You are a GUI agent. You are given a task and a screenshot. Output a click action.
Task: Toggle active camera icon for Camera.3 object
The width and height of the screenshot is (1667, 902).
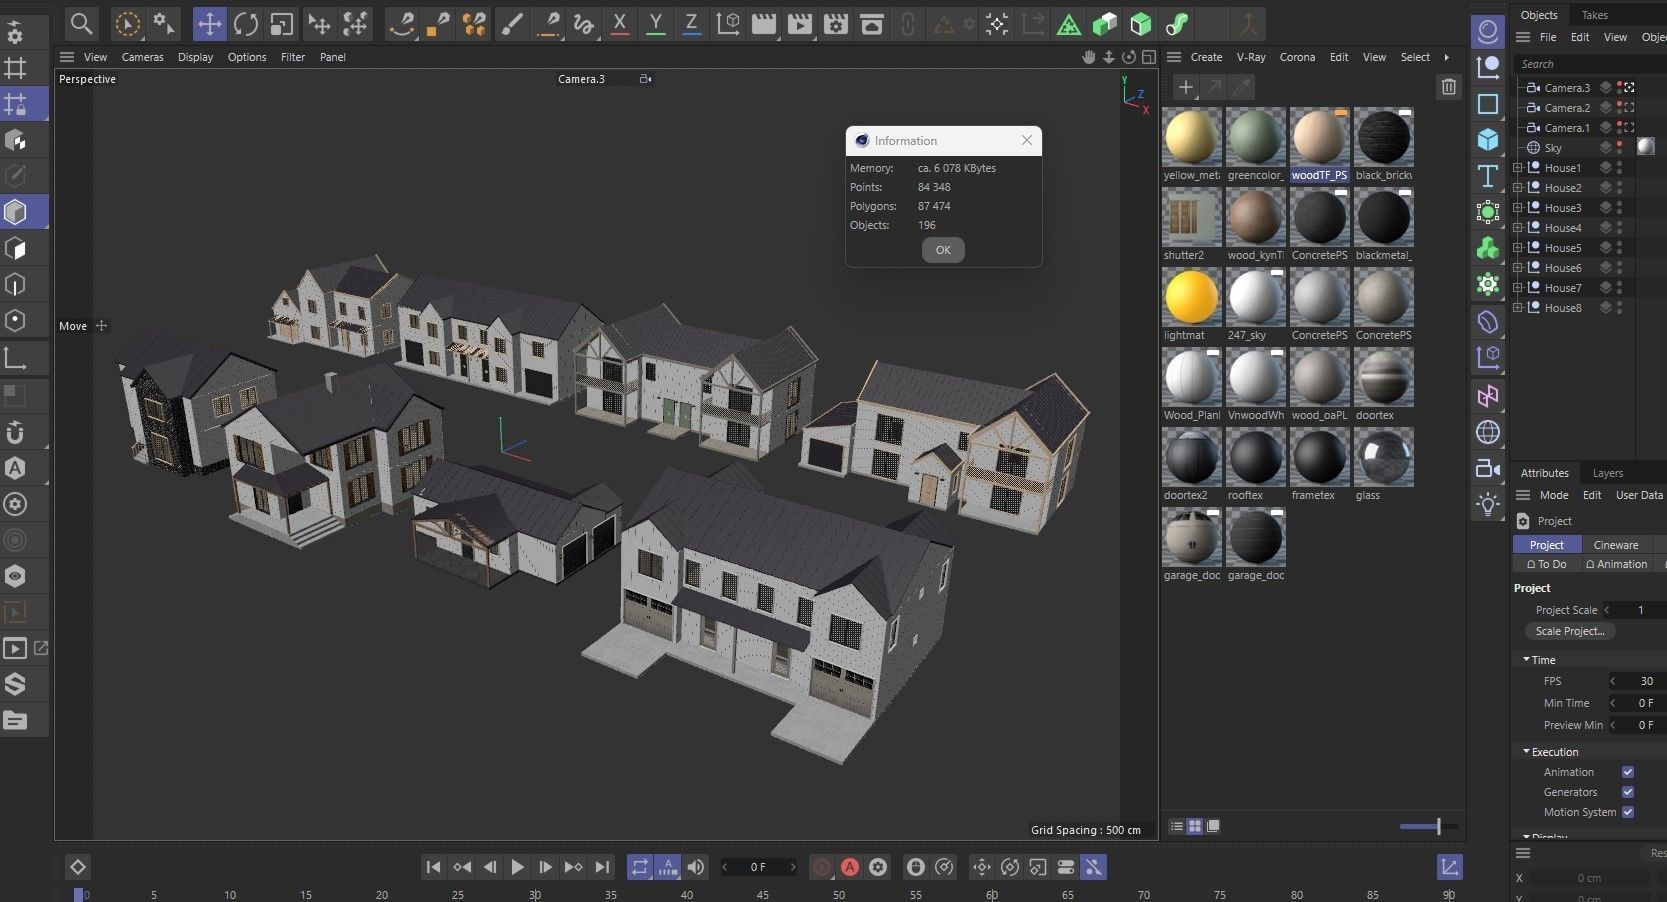[1628, 88]
